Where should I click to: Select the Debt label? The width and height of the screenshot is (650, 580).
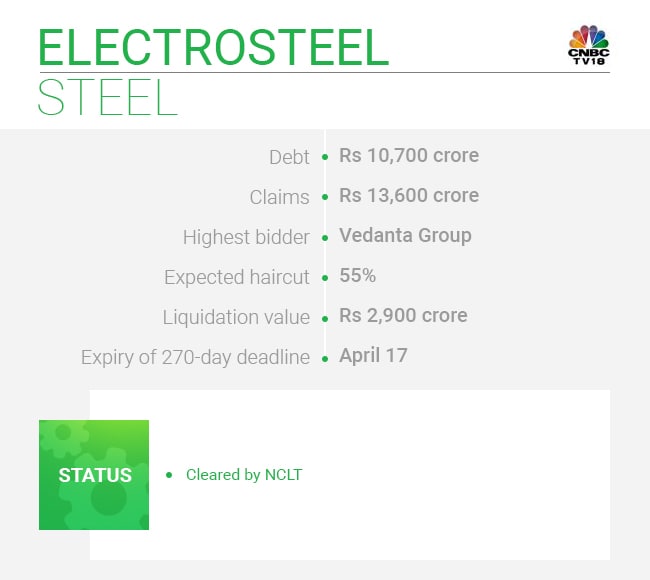tap(289, 157)
